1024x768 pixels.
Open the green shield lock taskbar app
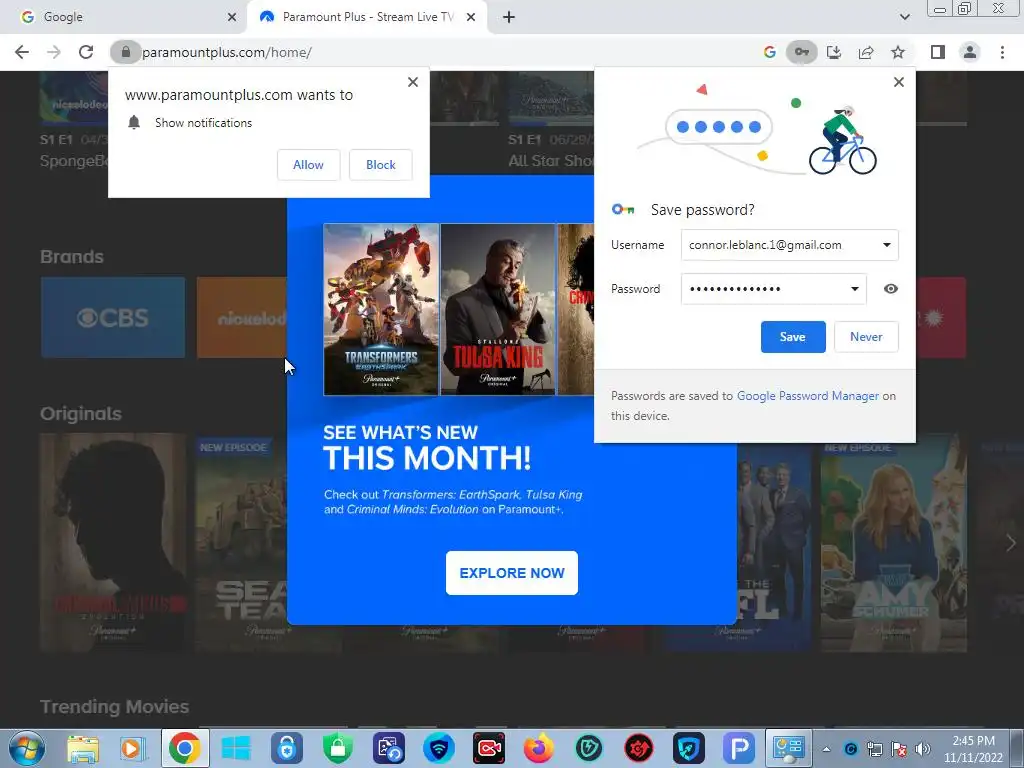338,748
